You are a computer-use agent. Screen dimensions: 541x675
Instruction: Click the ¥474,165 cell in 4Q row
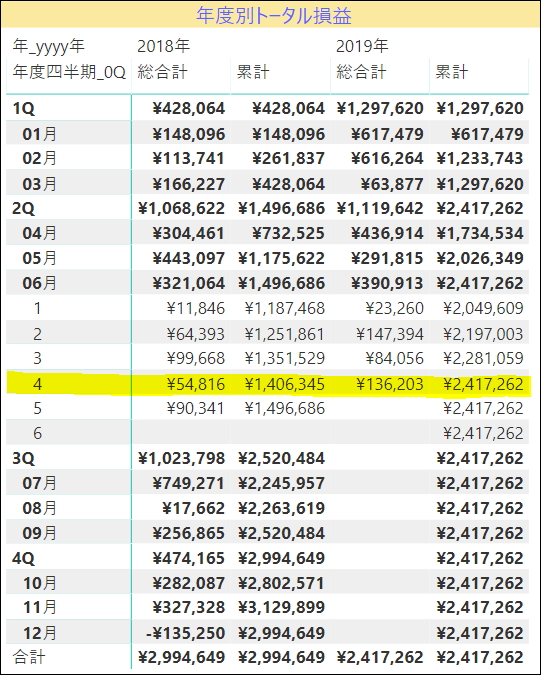[189, 558]
